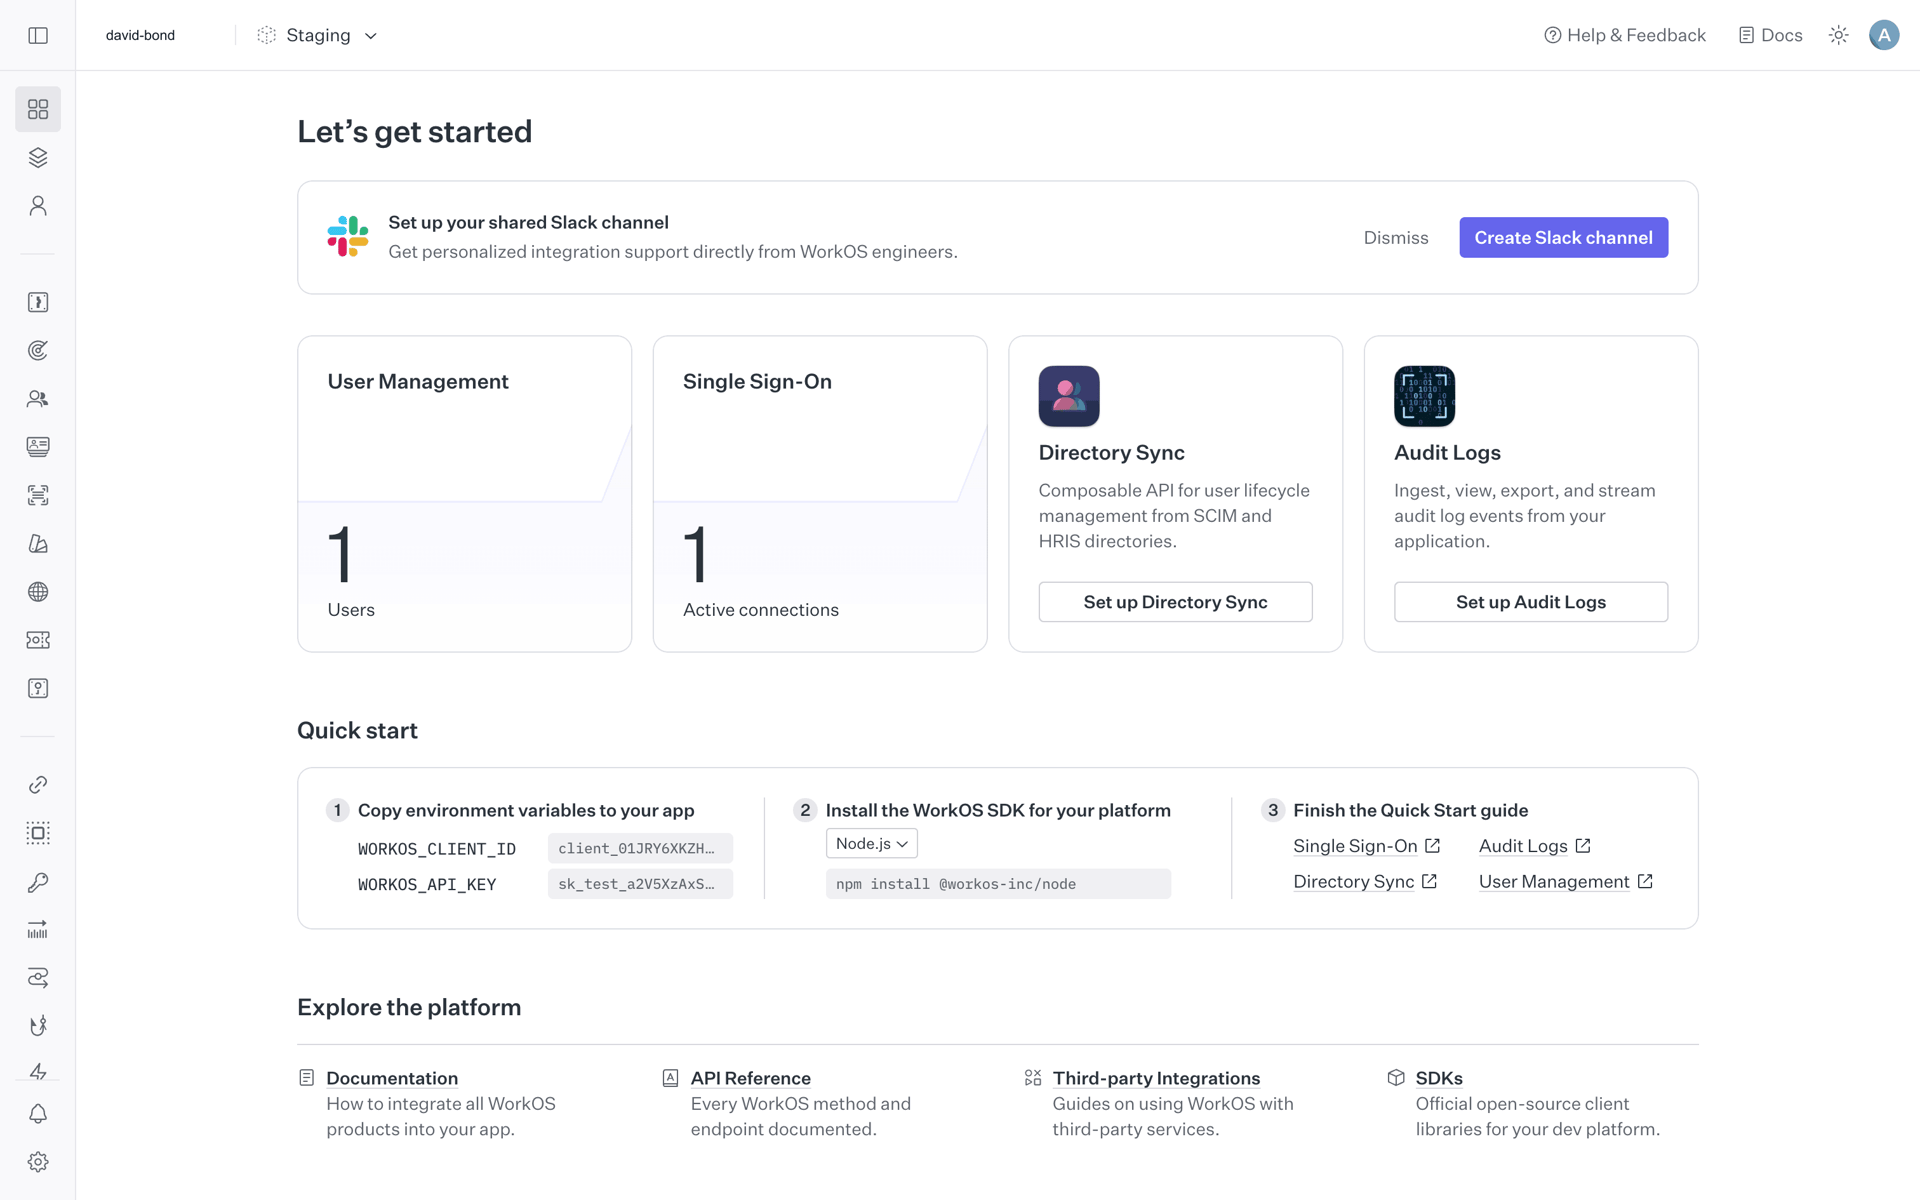
Task: Open the stacked layers sidebar icon
Action: click(x=38, y=157)
